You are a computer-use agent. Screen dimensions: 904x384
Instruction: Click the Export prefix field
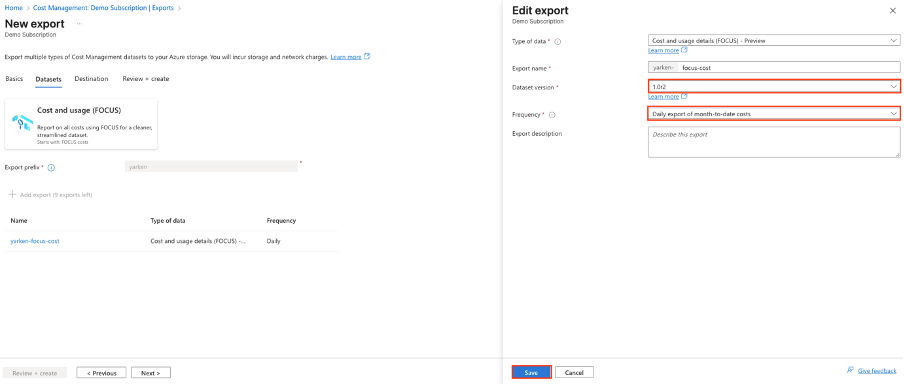pyautogui.click(x=212, y=166)
